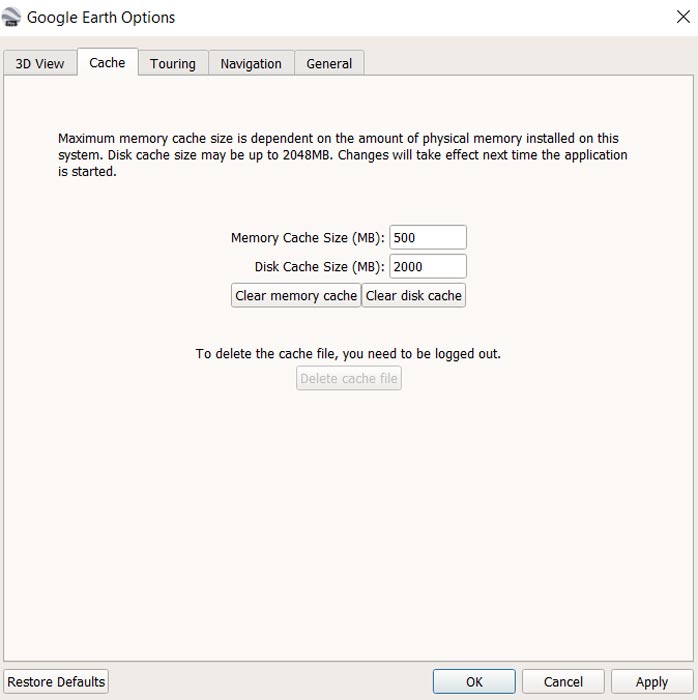Go to the Navigation tab
The height and width of the screenshot is (700, 698).
pyautogui.click(x=251, y=63)
